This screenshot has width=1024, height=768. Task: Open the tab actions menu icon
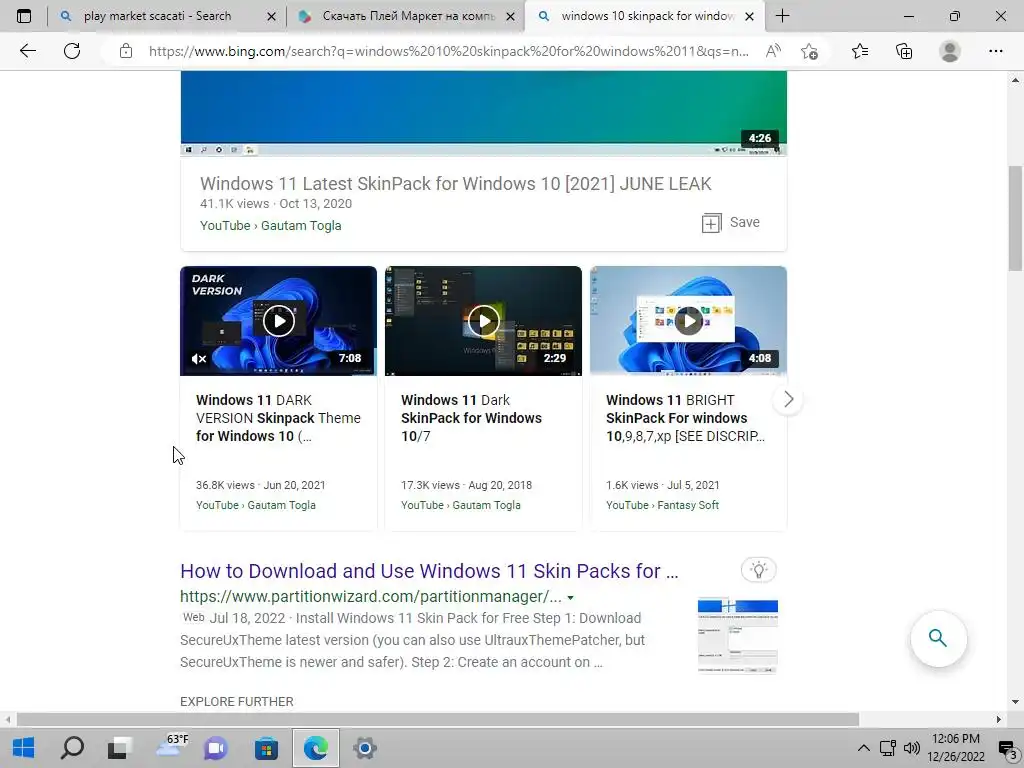[x=24, y=16]
